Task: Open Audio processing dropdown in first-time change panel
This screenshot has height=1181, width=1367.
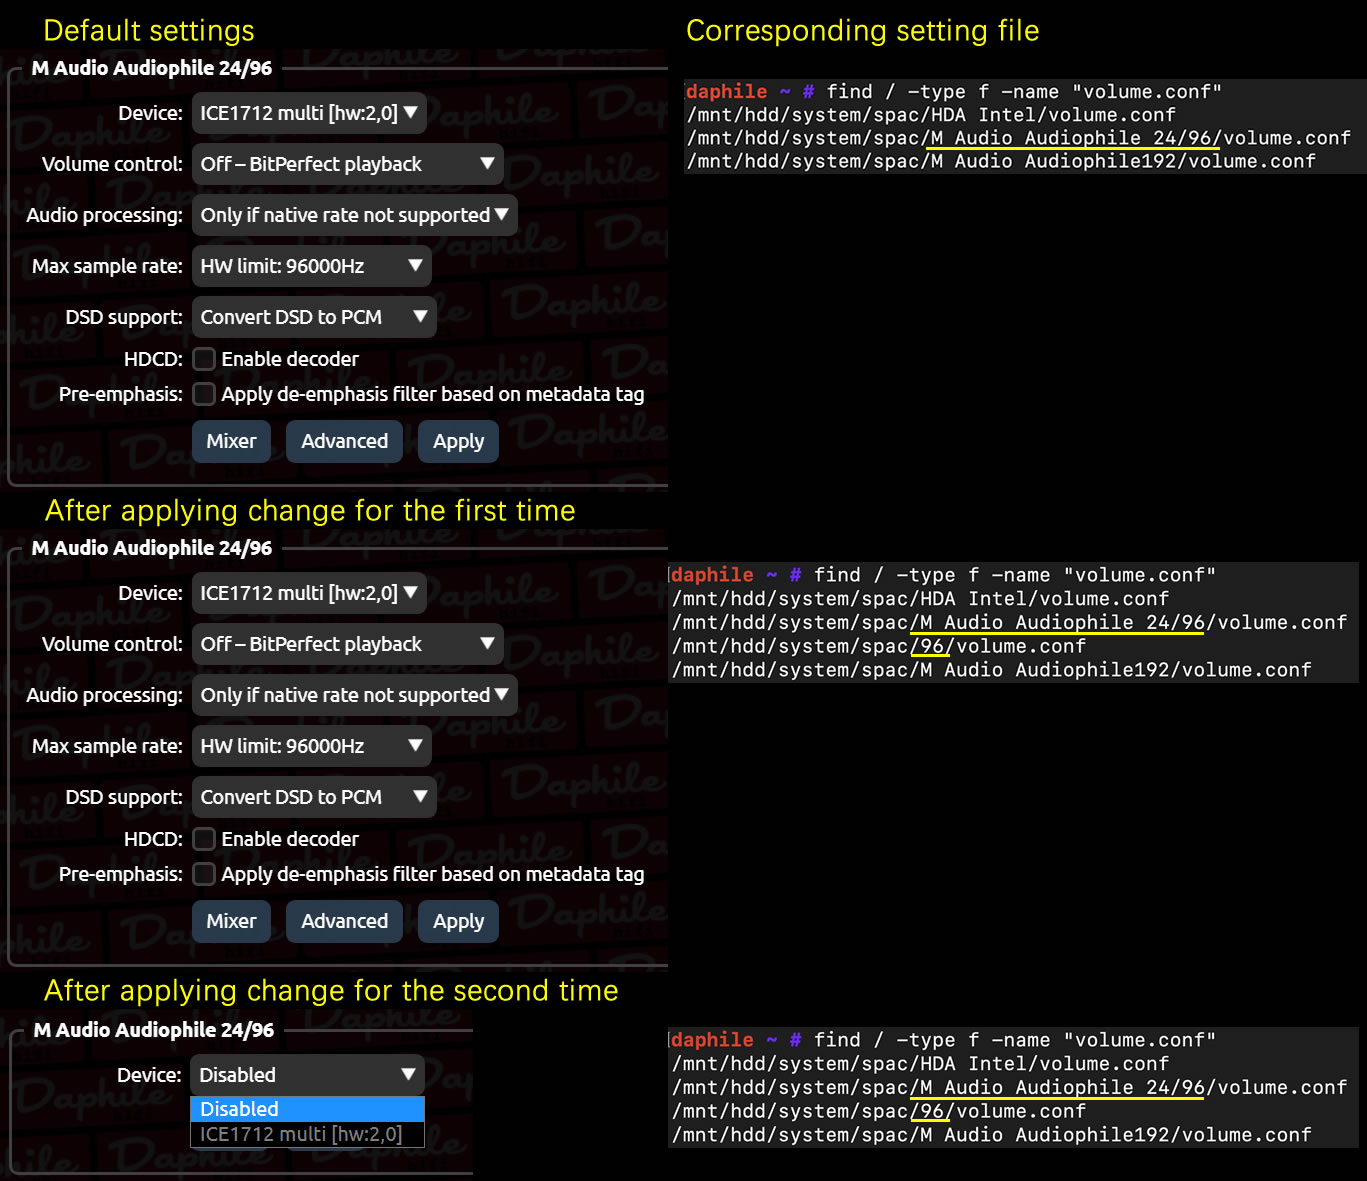Action: pos(354,695)
